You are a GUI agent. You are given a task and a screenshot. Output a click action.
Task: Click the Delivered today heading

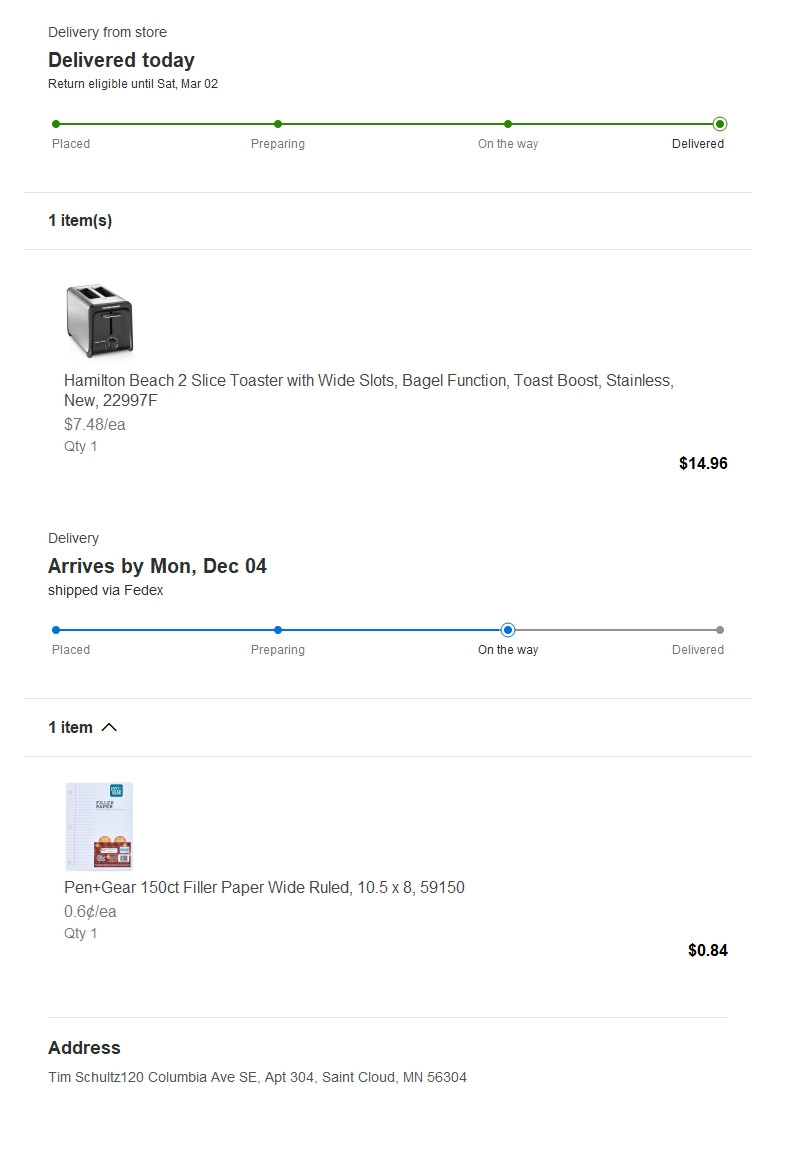pyautogui.click(x=121, y=60)
